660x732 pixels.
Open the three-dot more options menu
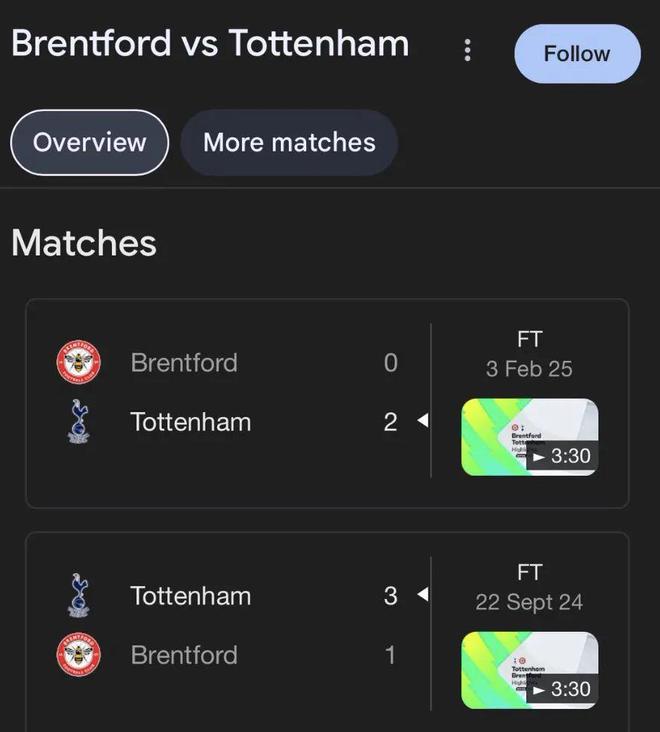click(467, 51)
